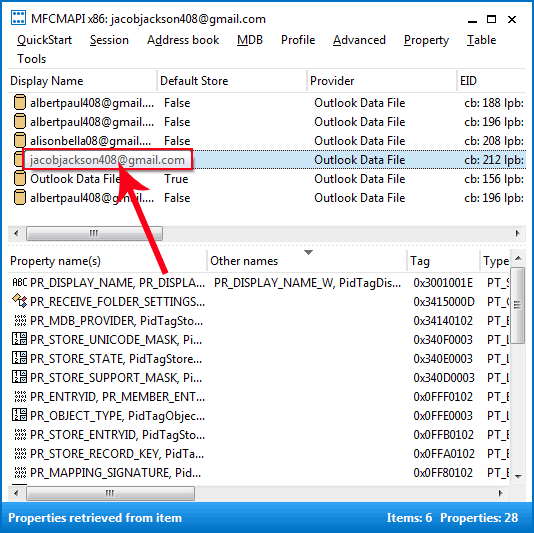Select the jacobjackson408@gmail.com store name

click(x=107, y=159)
